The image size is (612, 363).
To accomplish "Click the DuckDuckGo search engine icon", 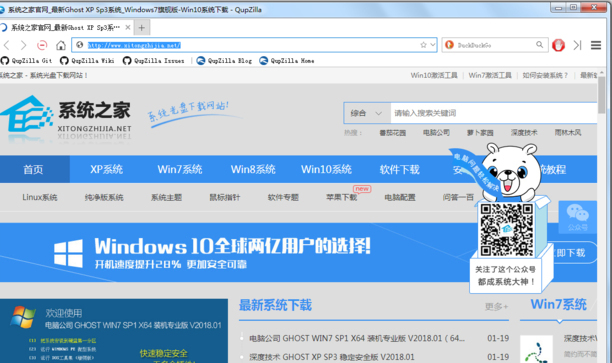I will tap(450, 45).
